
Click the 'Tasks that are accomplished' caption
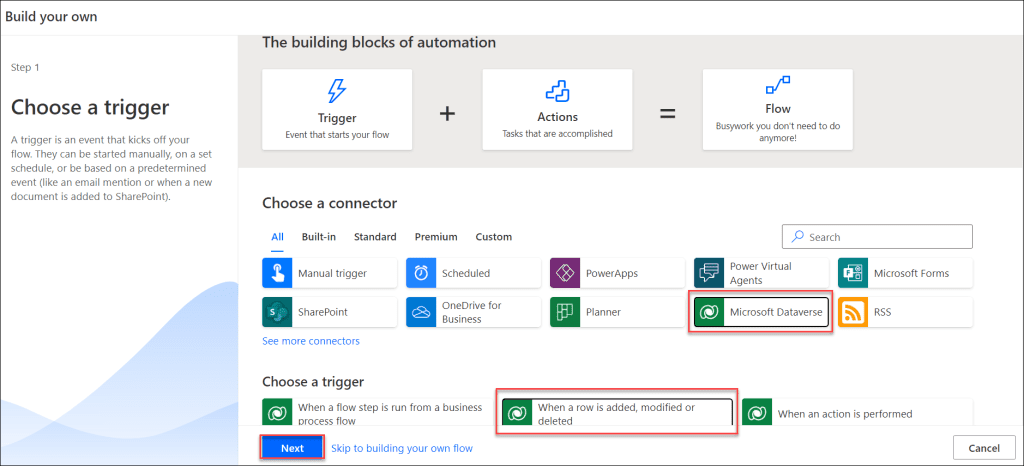[557, 134]
